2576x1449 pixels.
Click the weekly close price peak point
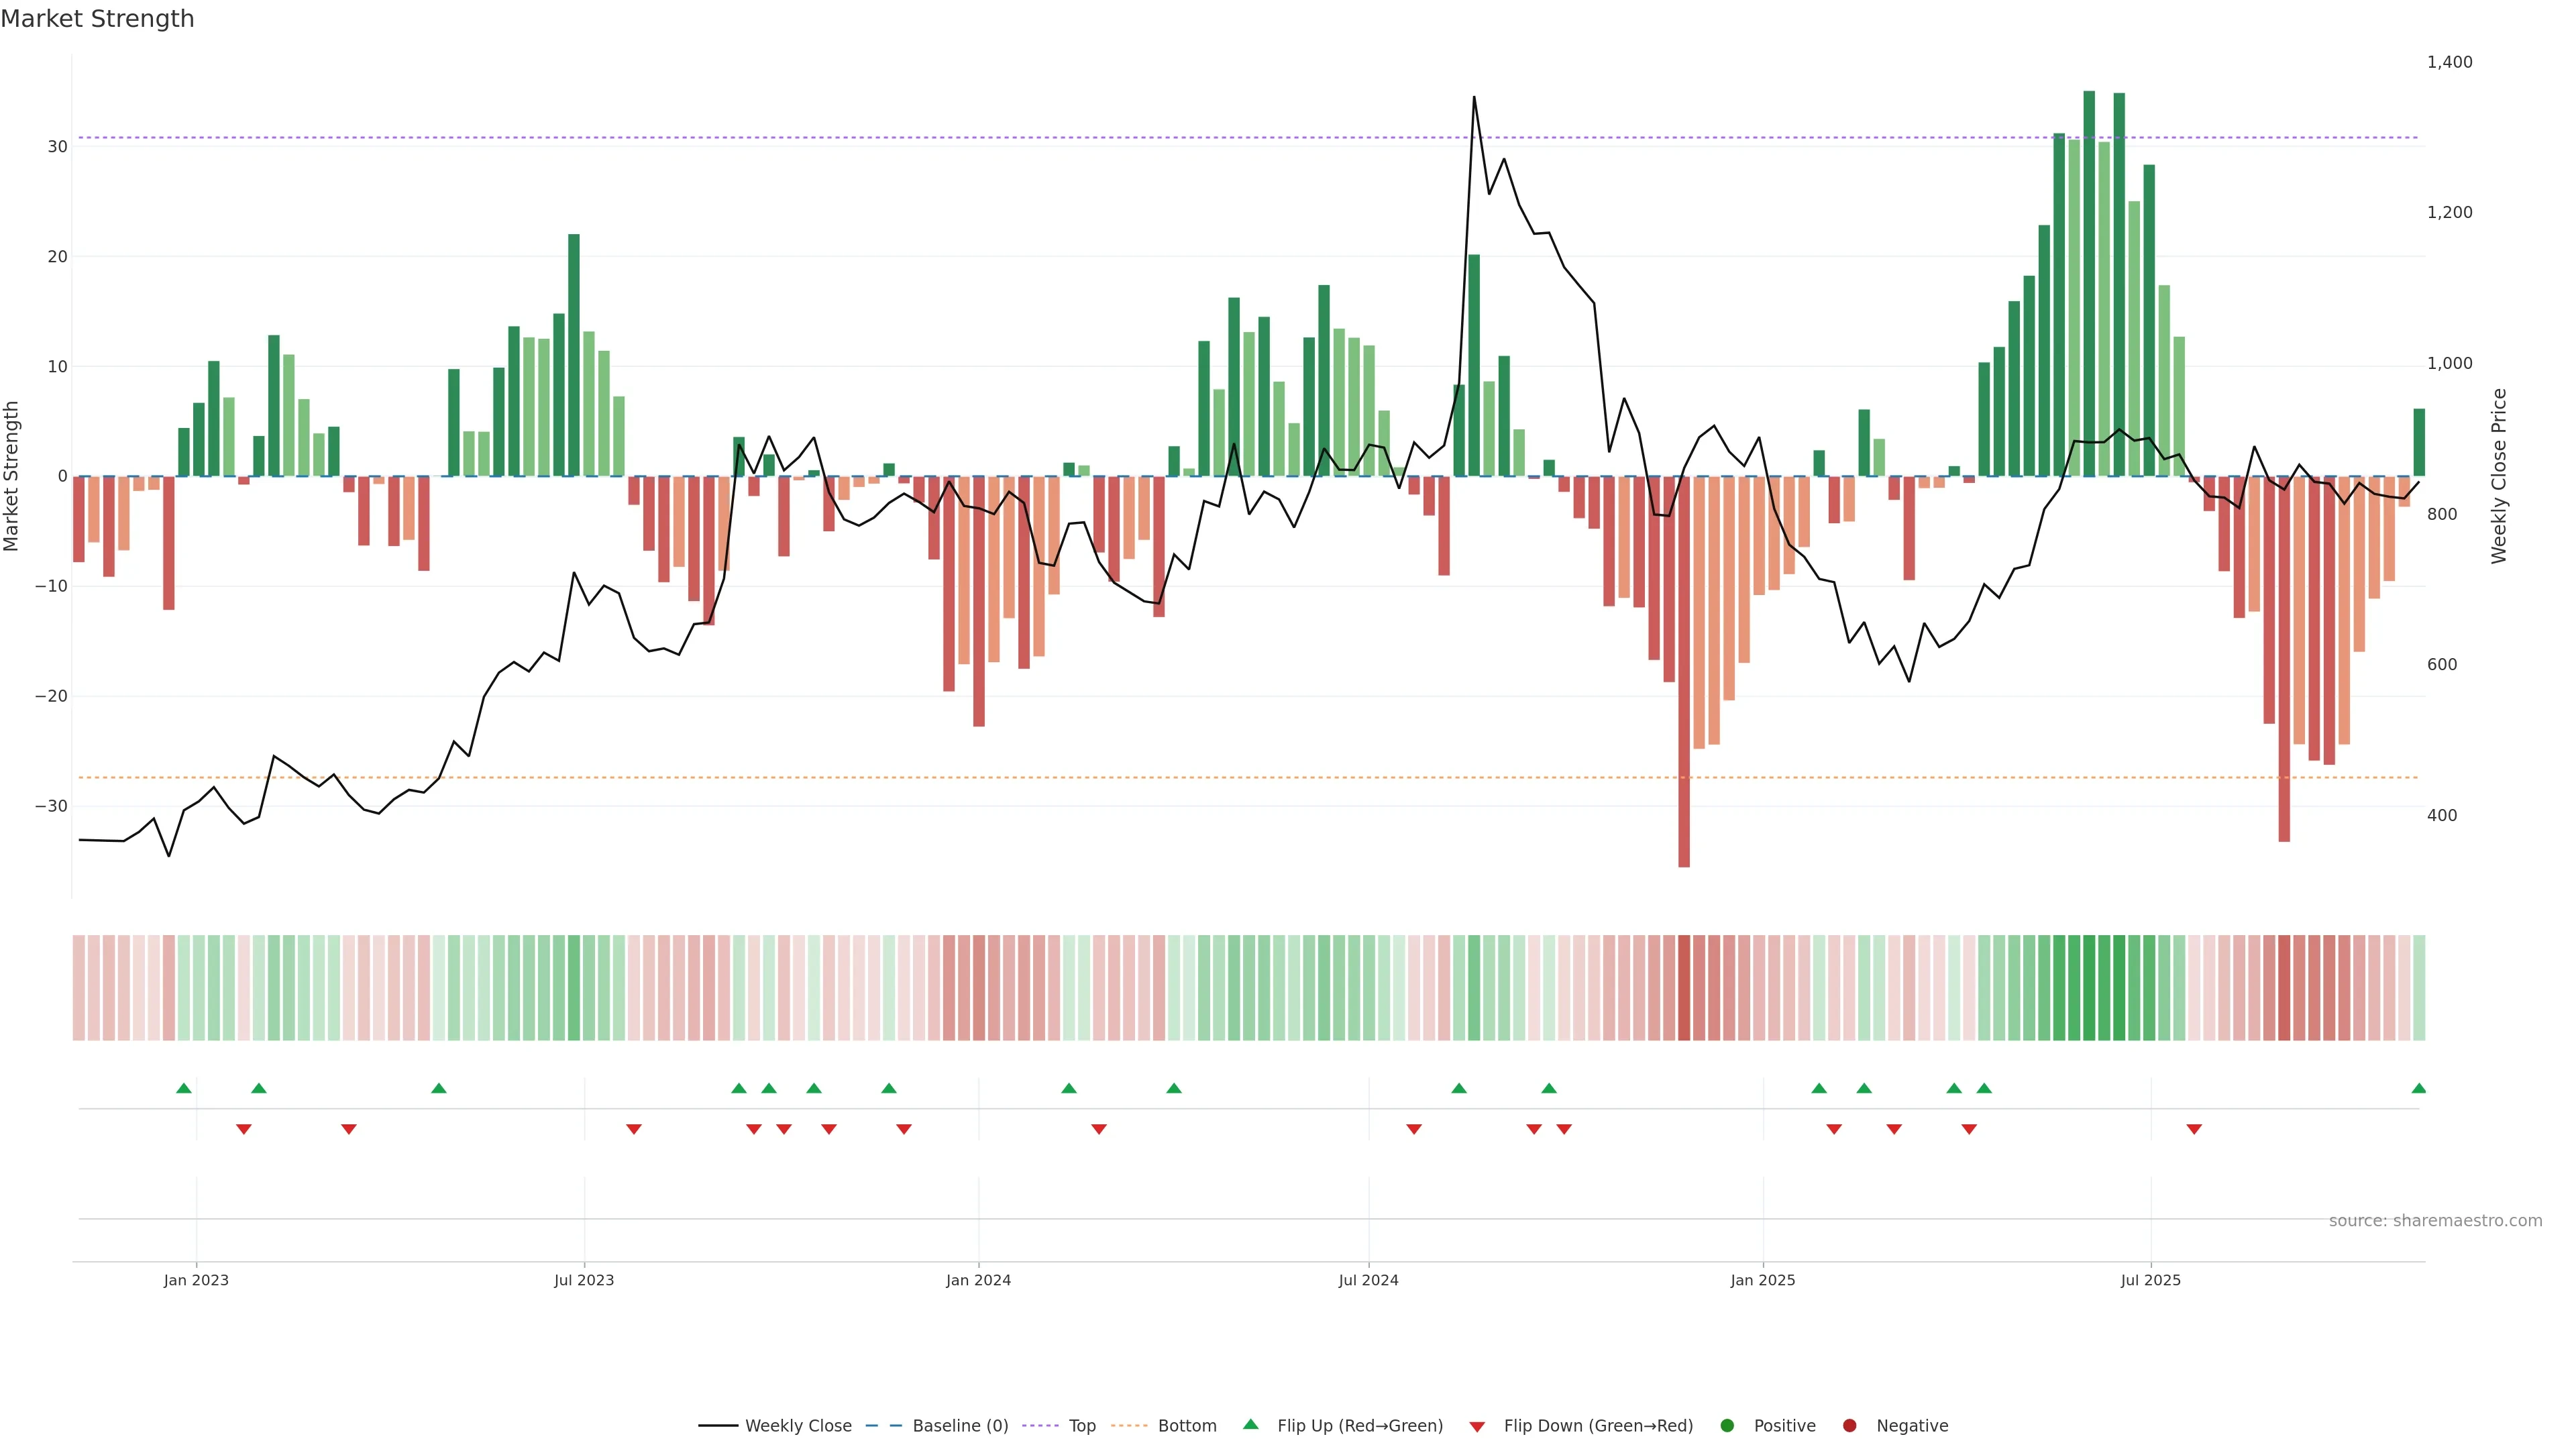coord(1474,97)
